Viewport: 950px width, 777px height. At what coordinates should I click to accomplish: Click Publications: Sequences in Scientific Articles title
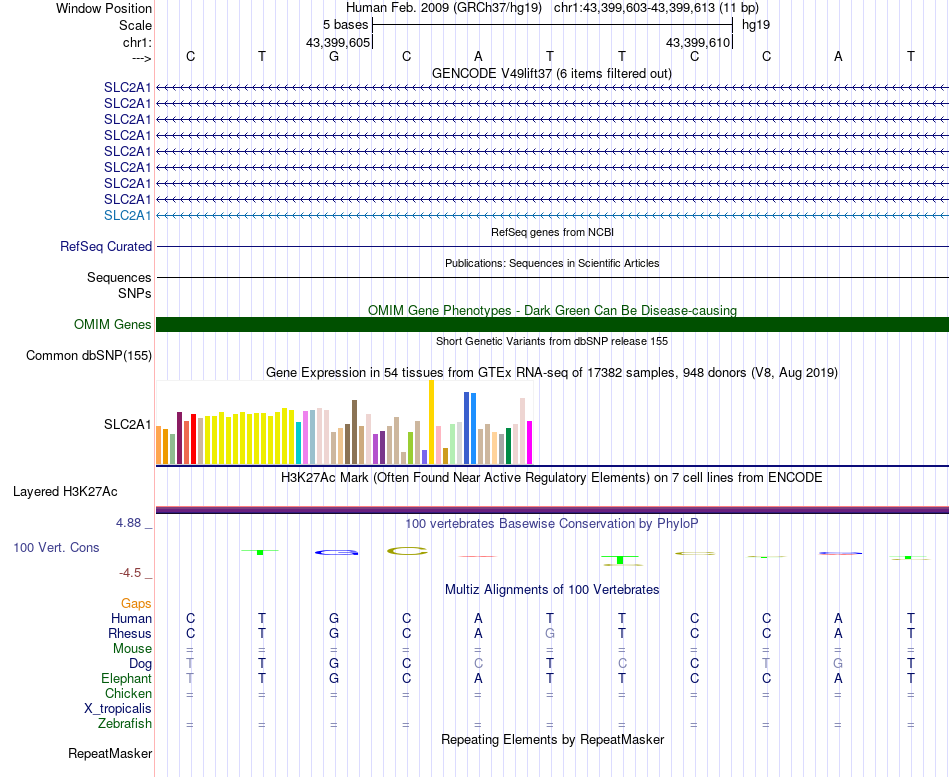[552, 263]
